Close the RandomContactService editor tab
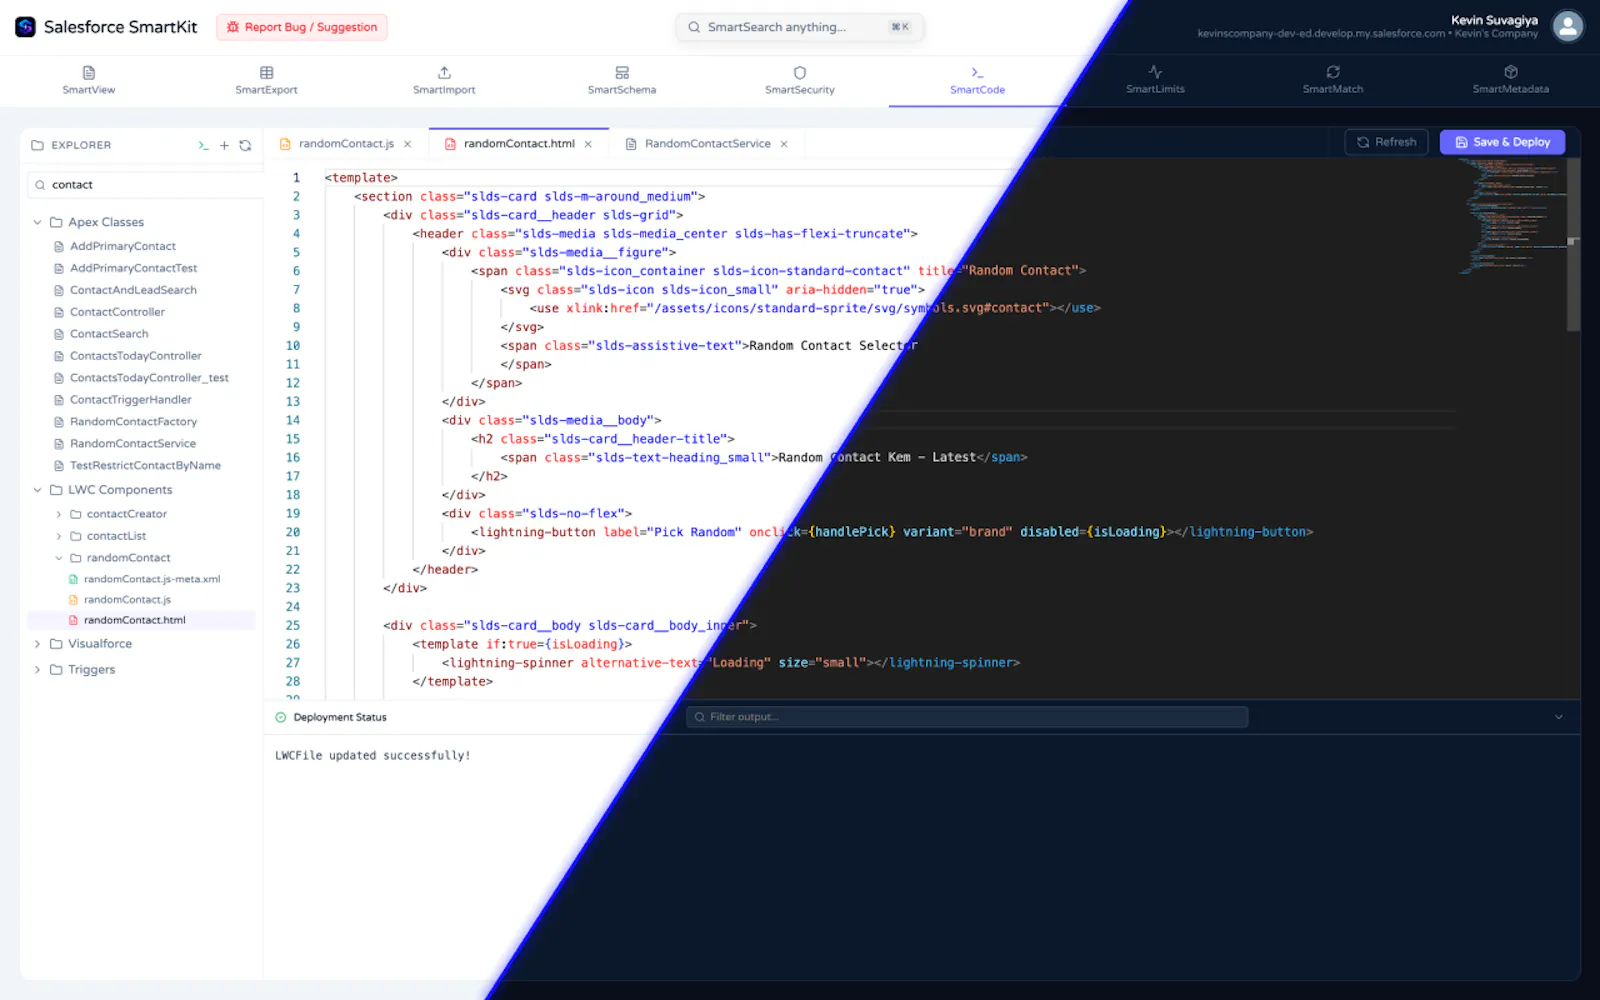The image size is (1600, 1000). coord(784,144)
